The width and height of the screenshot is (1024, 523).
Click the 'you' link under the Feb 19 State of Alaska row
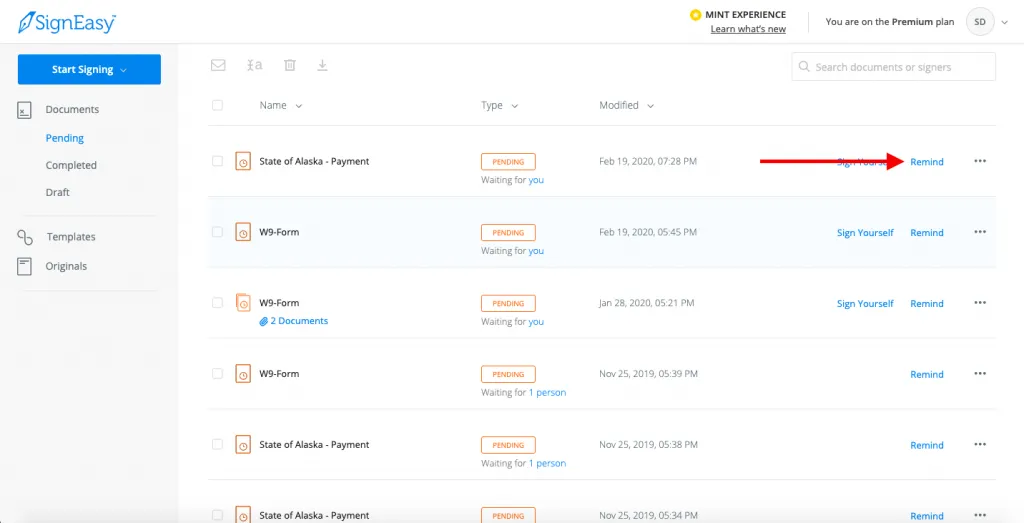click(536, 180)
